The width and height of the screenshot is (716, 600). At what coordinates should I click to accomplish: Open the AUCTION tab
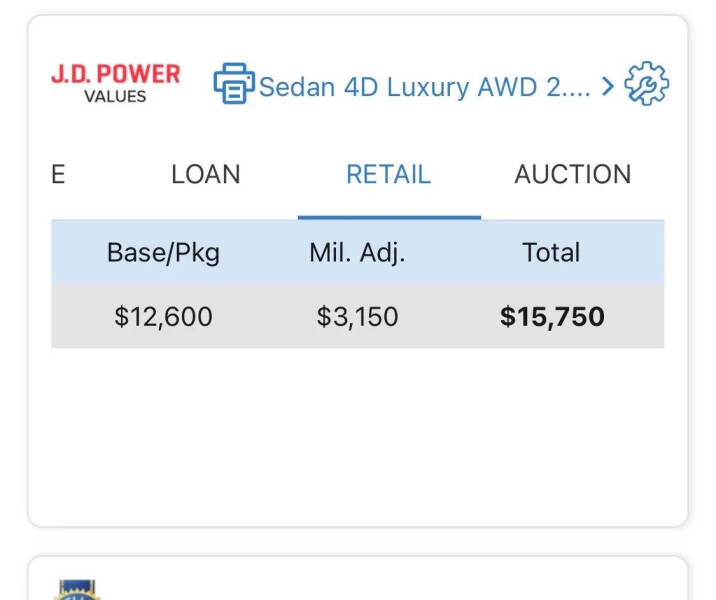[x=572, y=174]
